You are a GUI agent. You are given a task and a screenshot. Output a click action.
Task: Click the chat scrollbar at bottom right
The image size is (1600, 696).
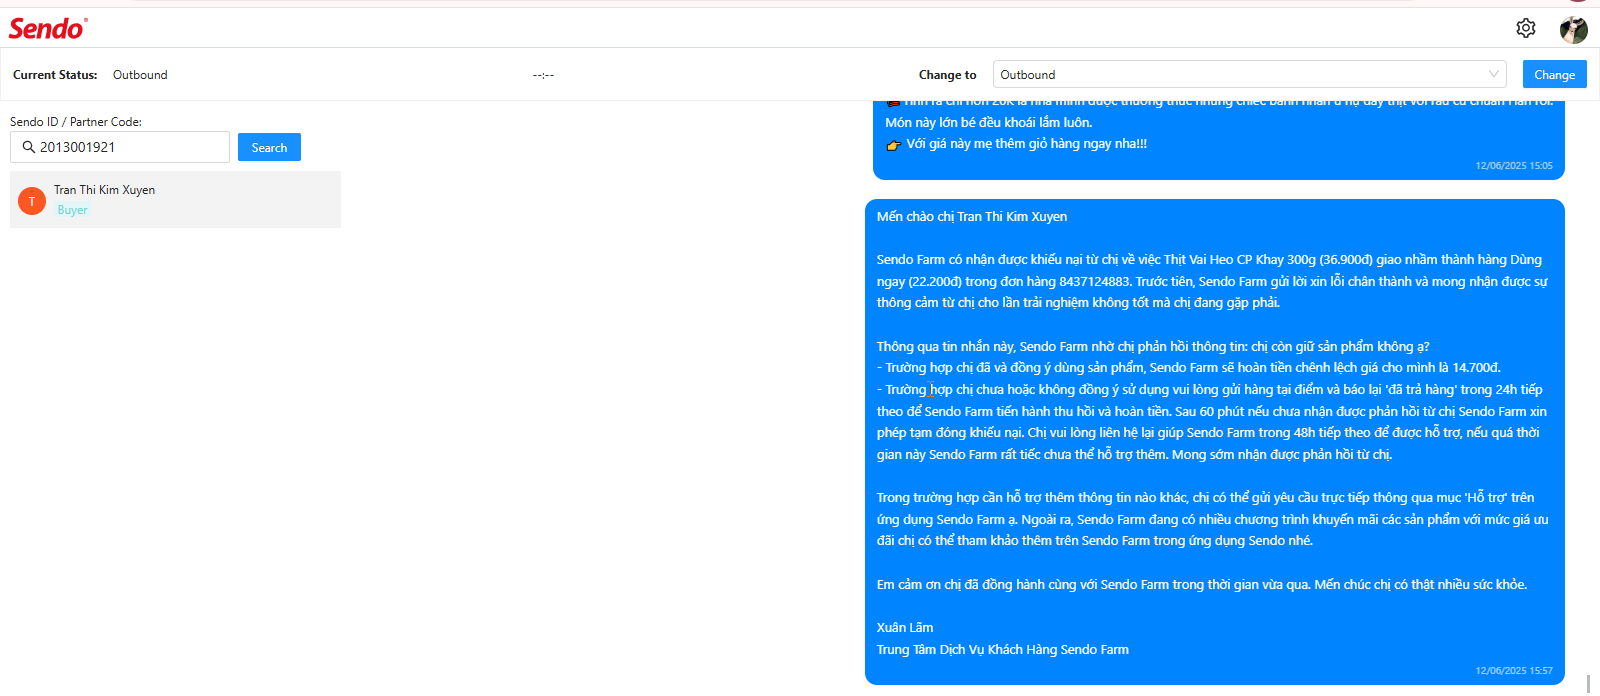[1588, 683]
